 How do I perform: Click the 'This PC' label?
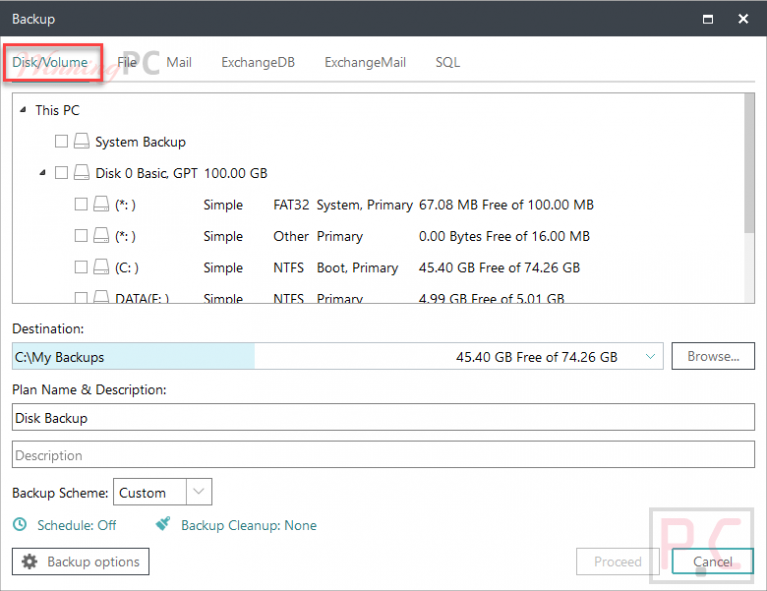click(x=57, y=110)
